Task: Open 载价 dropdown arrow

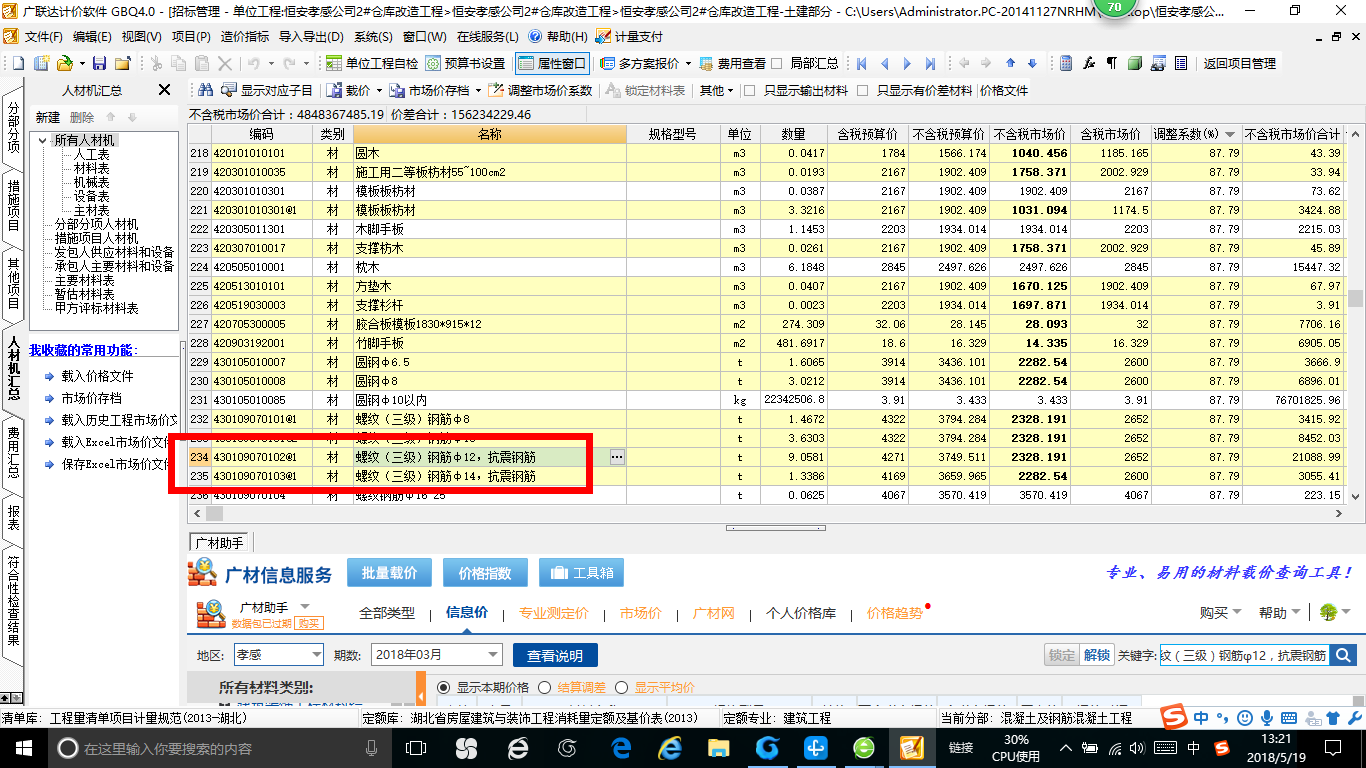Action: coord(377,90)
